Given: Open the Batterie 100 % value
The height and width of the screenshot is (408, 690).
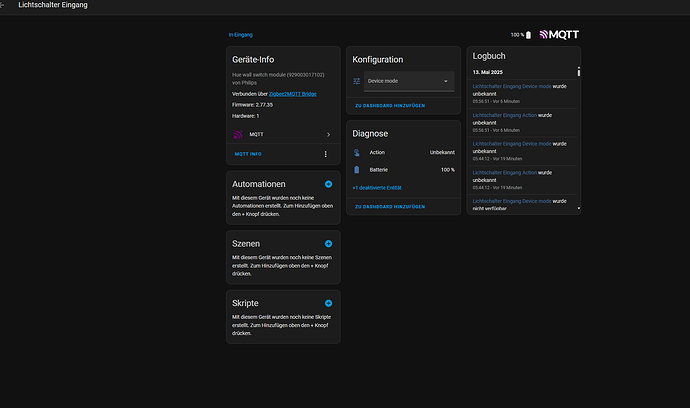Looking at the screenshot, I should coord(448,170).
